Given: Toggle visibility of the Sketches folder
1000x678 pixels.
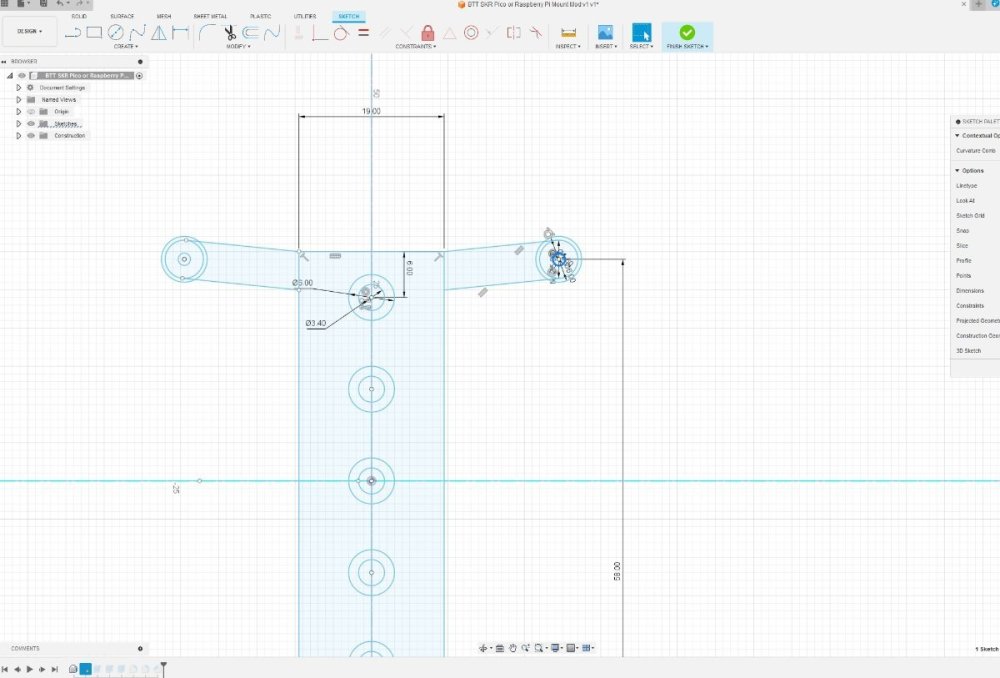Looking at the screenshot, I should tap(31, 124).
